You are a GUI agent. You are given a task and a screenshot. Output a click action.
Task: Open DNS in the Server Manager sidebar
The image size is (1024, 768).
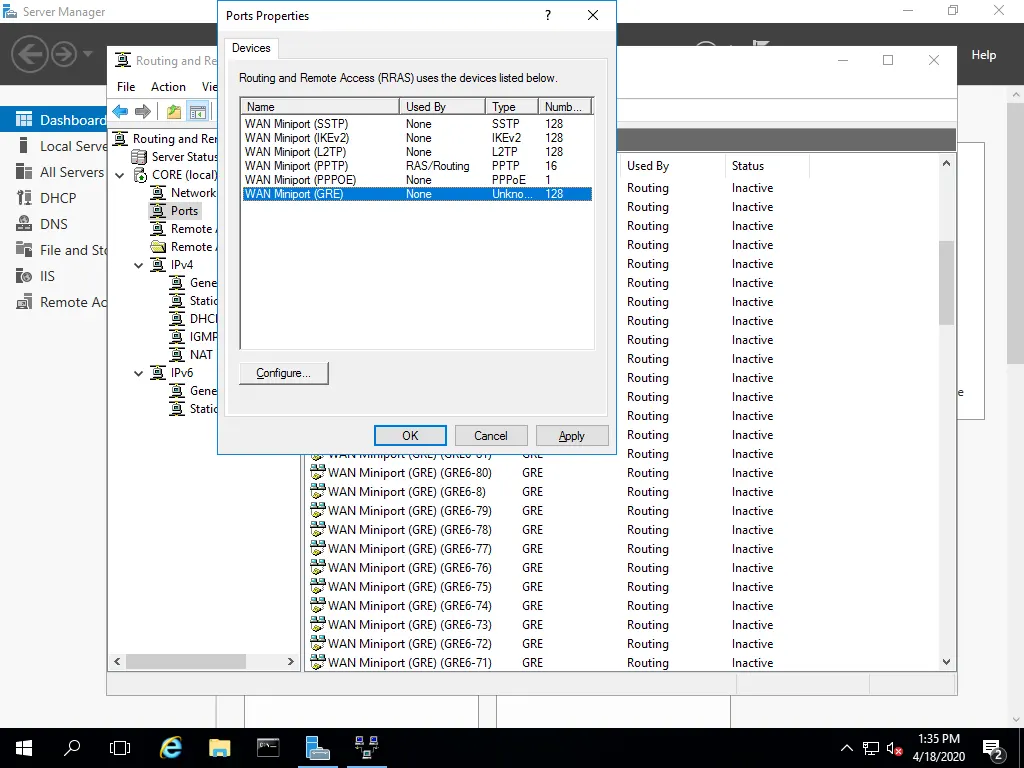click(54, 224)
